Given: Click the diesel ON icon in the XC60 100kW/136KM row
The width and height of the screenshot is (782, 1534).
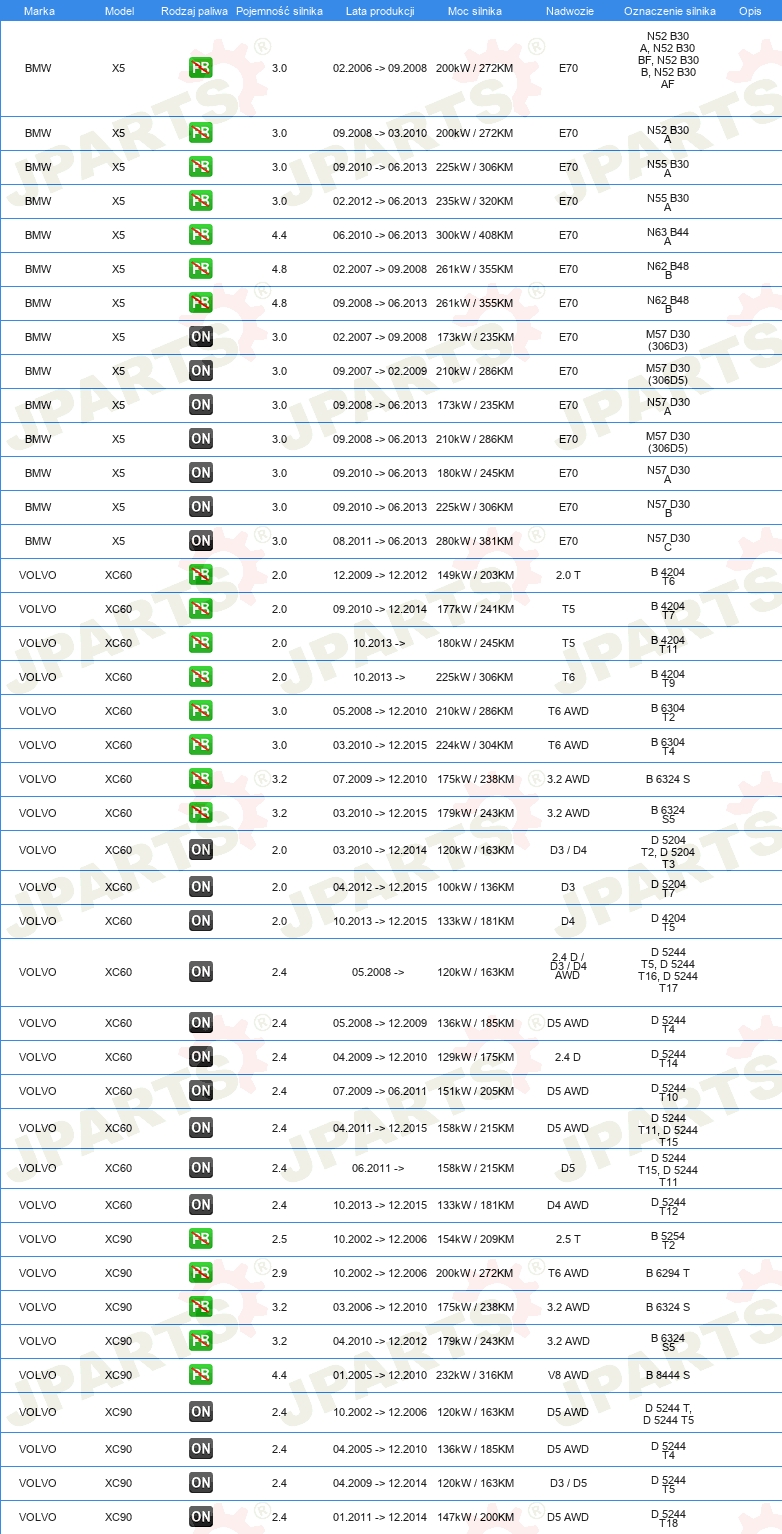Looking at the screenshot, I should coord(201,887).
